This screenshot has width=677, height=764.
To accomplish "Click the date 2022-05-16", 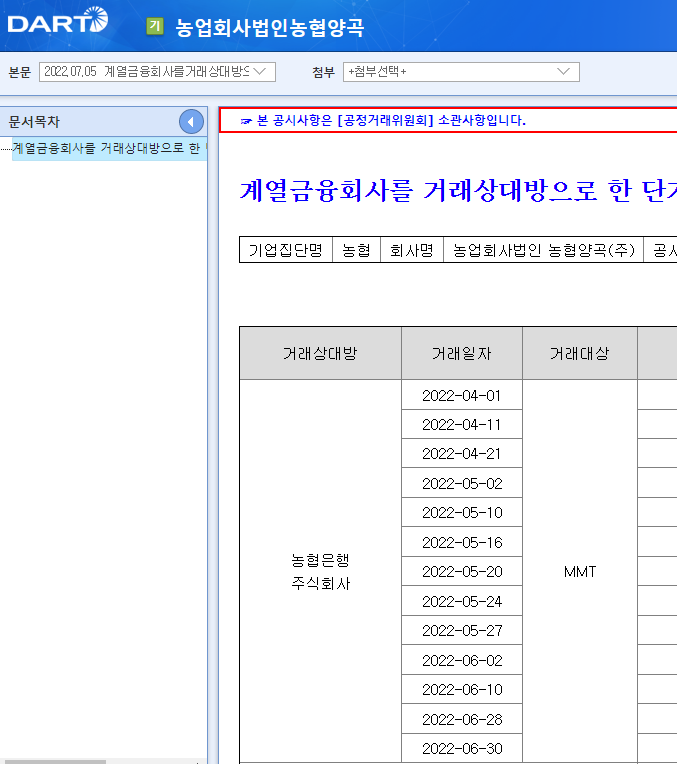I will 462,542.
